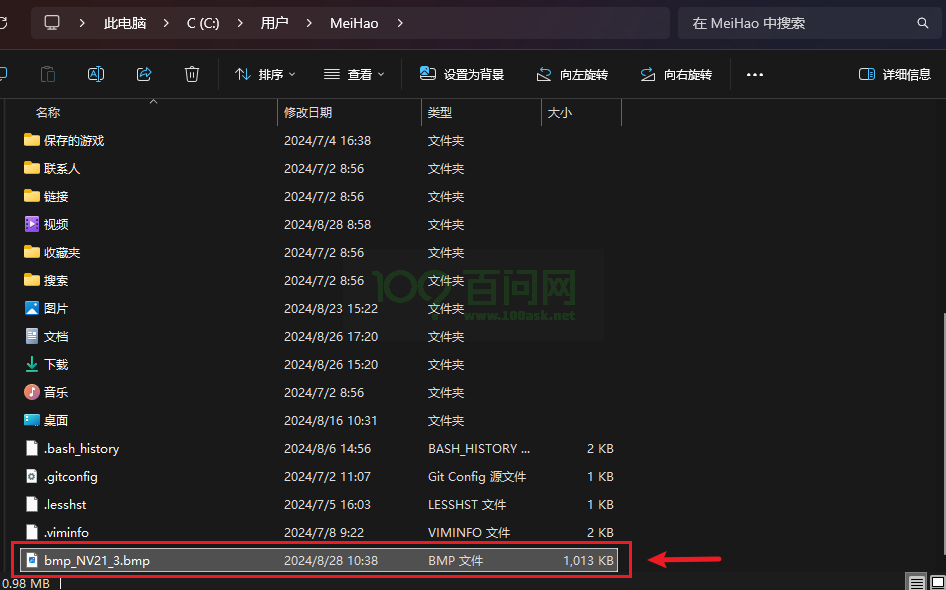Click the Share icon in toolbar
Image resolution: width=946 pixels, height=590 pixels.
(x=144, y=74)
